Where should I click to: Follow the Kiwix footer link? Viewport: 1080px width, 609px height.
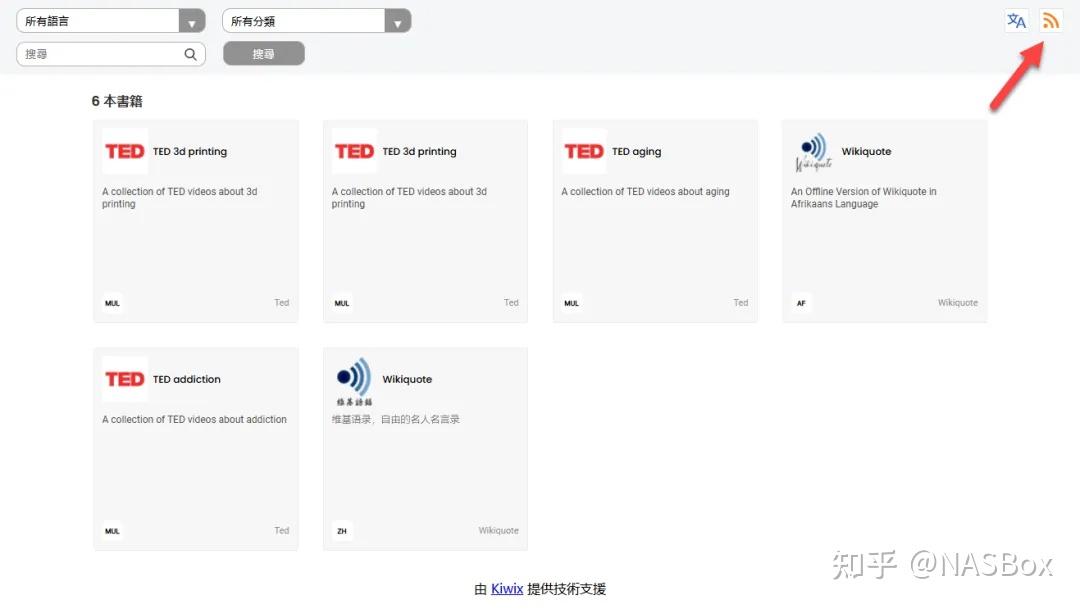coord(507,589)
